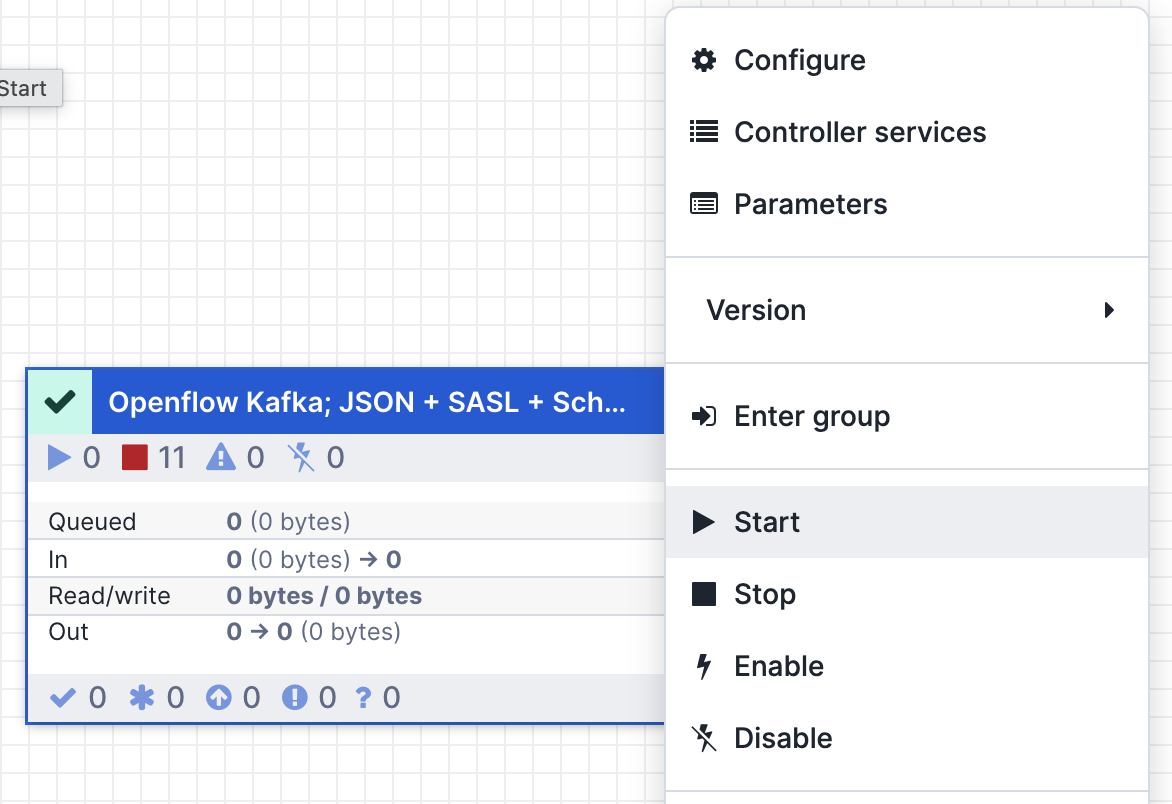Click the Enable lightning bolt icon

pyautogui.click(x=703, y=666)
